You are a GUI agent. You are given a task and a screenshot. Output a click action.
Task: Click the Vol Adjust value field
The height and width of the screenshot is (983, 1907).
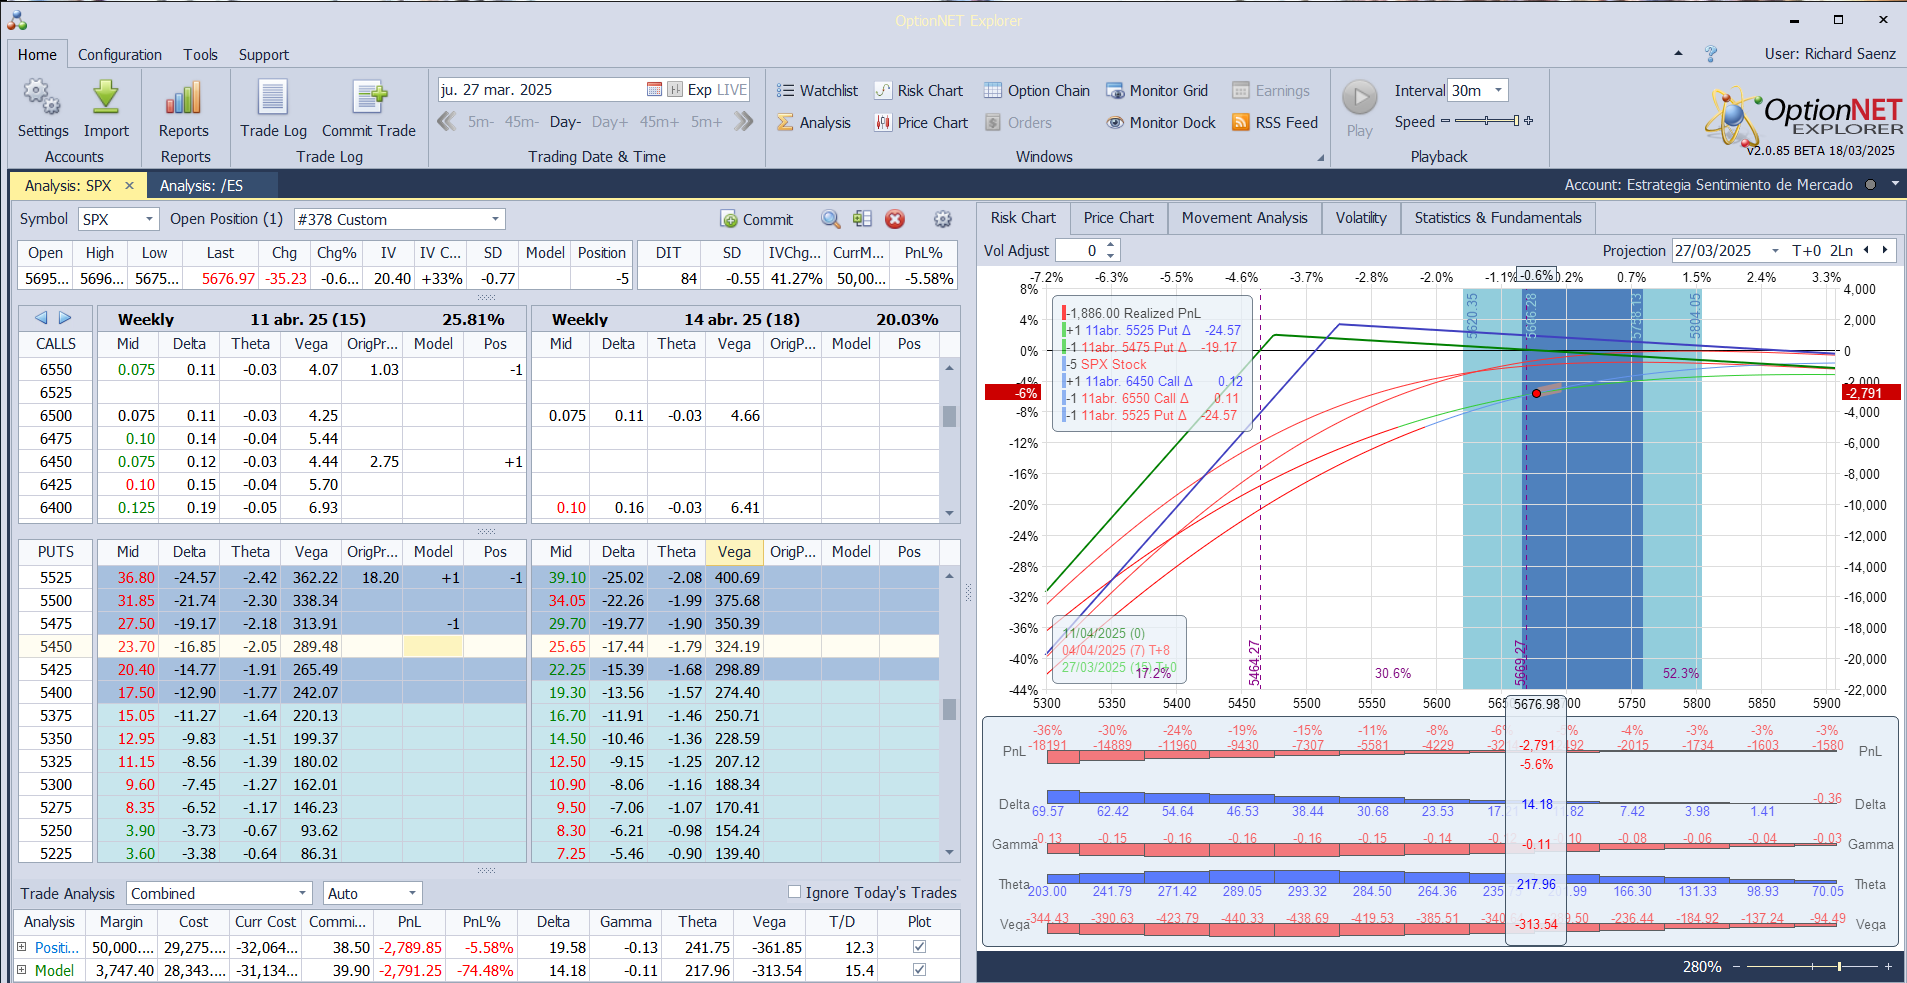tap(1080, 251)
